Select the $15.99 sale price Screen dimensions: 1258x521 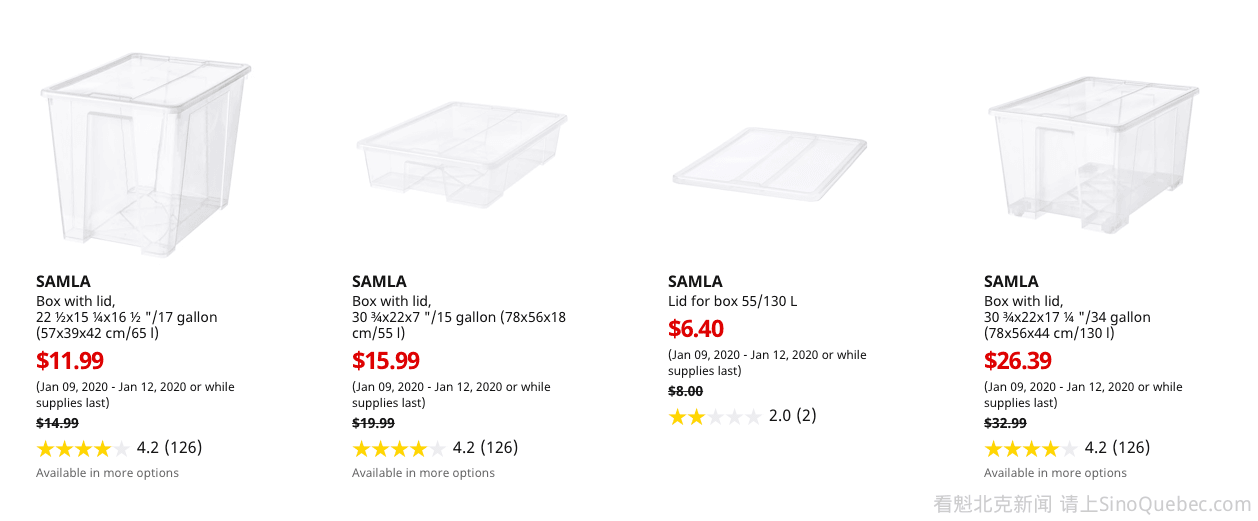pos(386,361)
